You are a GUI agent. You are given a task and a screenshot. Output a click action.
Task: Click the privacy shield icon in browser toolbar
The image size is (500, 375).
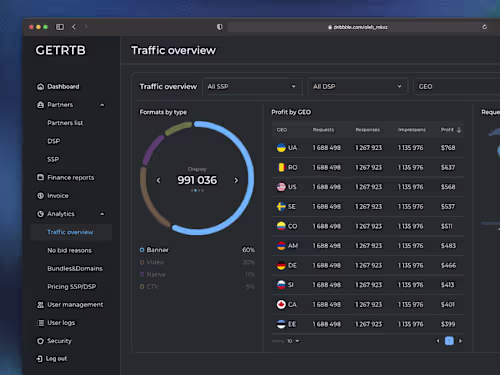click(219, 27)
